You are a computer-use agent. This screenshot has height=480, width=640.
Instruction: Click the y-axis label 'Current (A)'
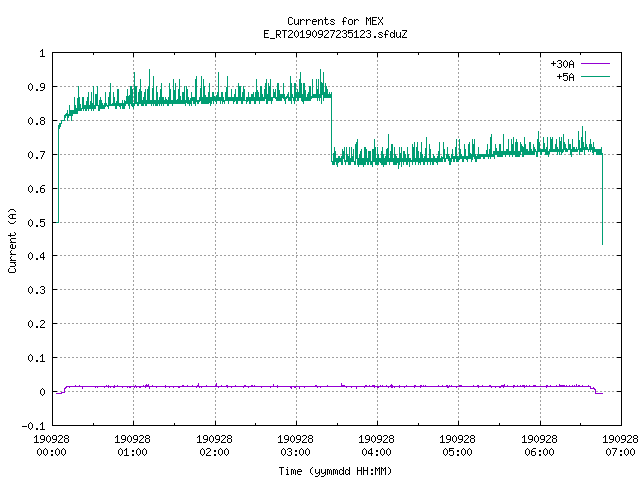(12, 240)
